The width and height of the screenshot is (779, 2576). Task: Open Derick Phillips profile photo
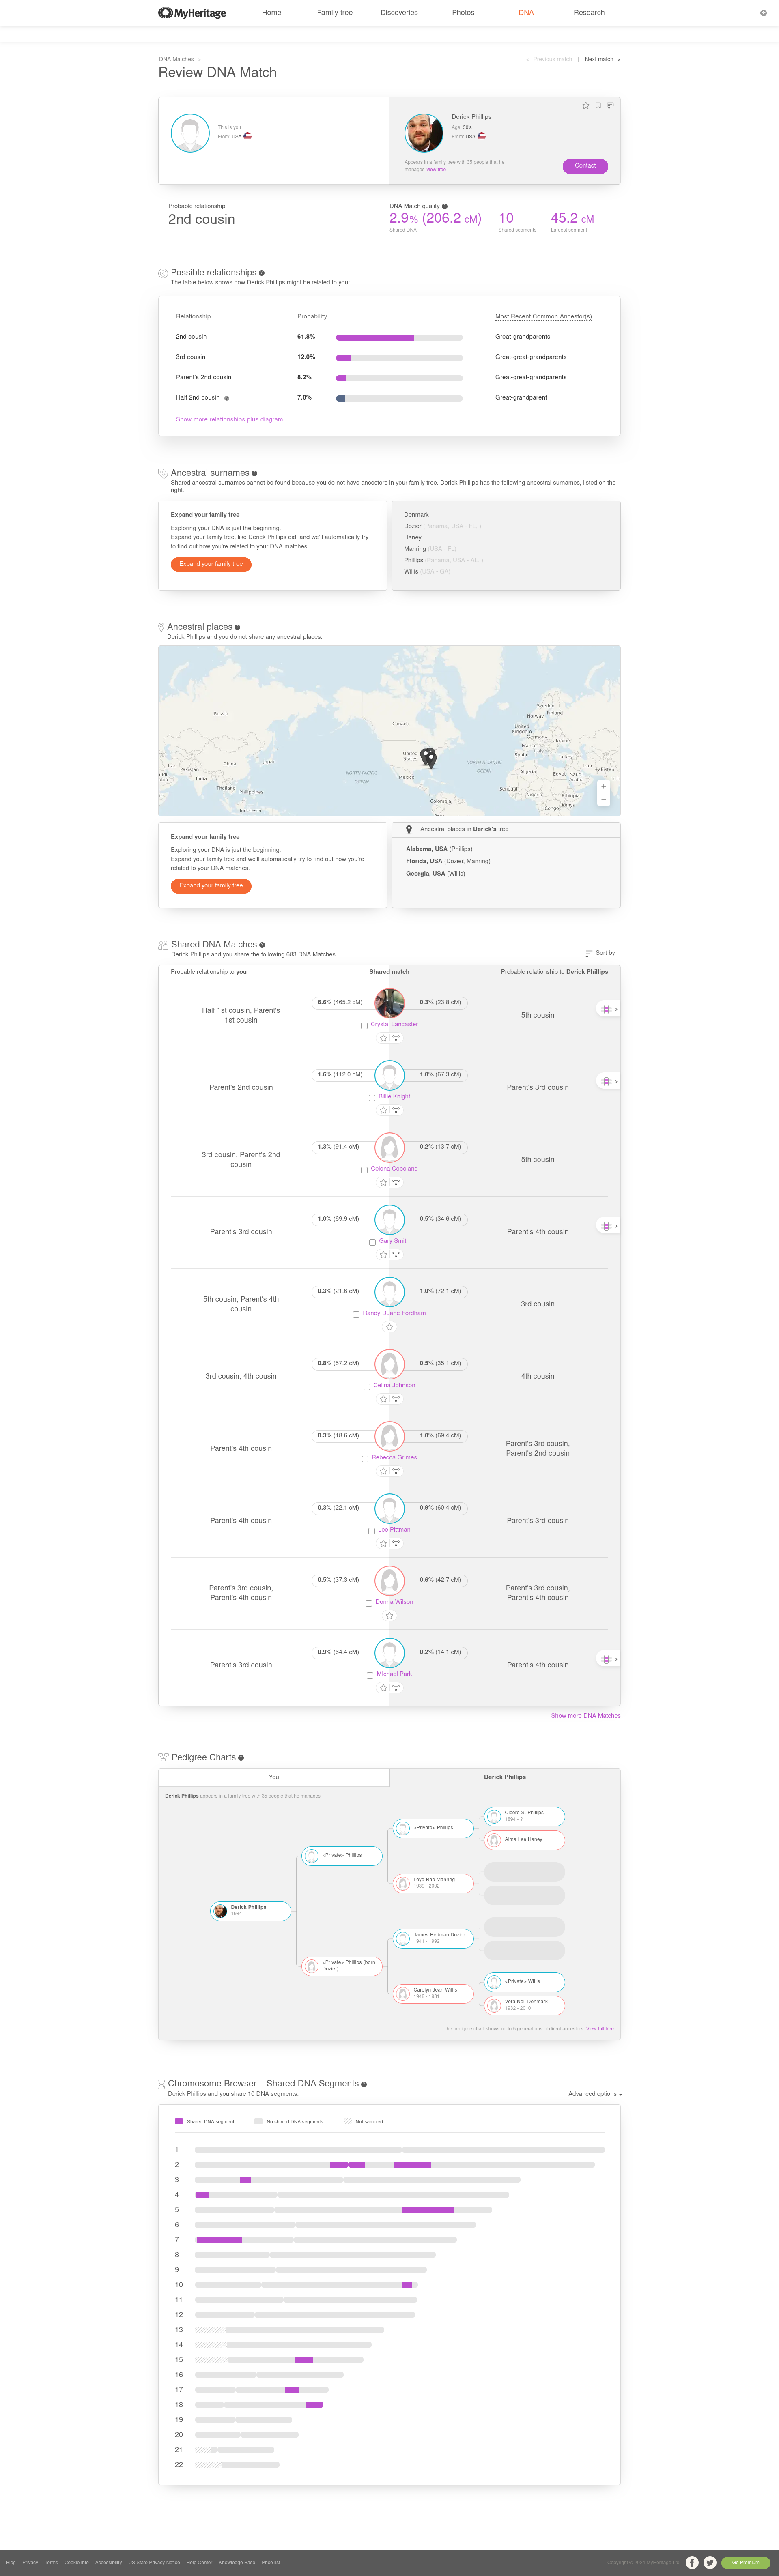click(x=424, y=133)
